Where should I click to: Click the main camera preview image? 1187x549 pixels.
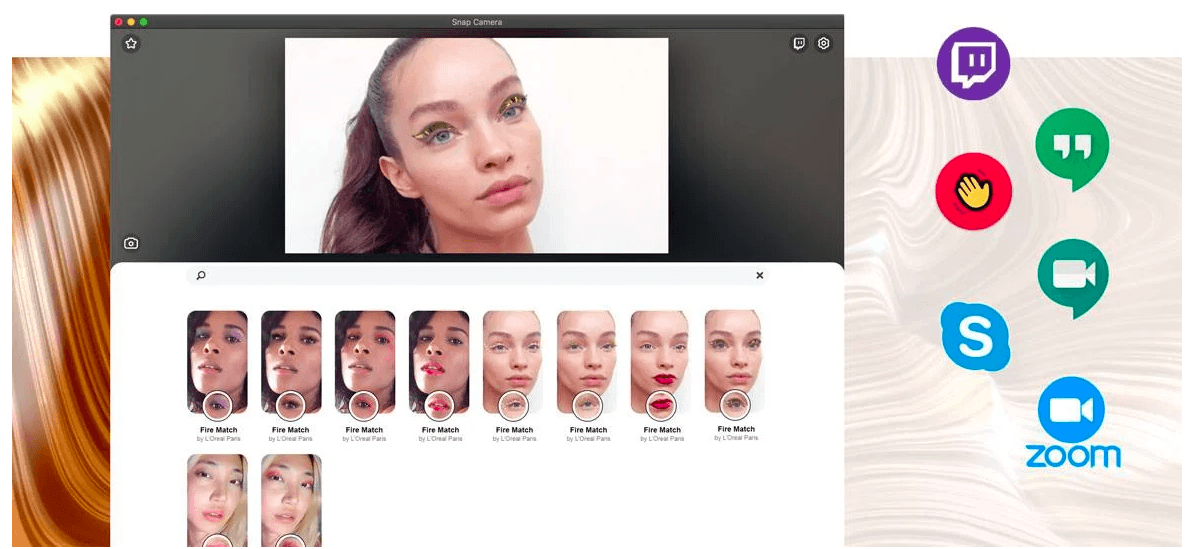[476, 146]
